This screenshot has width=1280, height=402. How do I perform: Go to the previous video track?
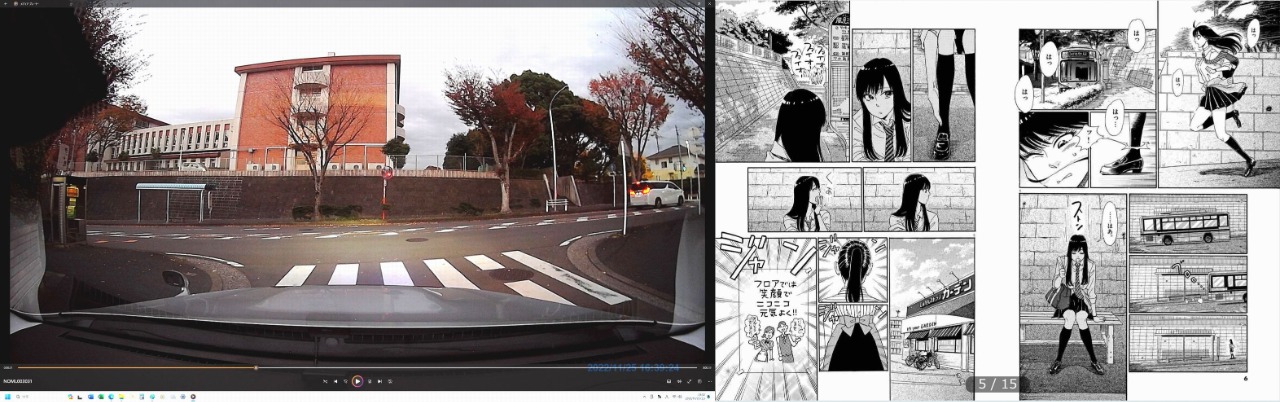click(336, 381)
